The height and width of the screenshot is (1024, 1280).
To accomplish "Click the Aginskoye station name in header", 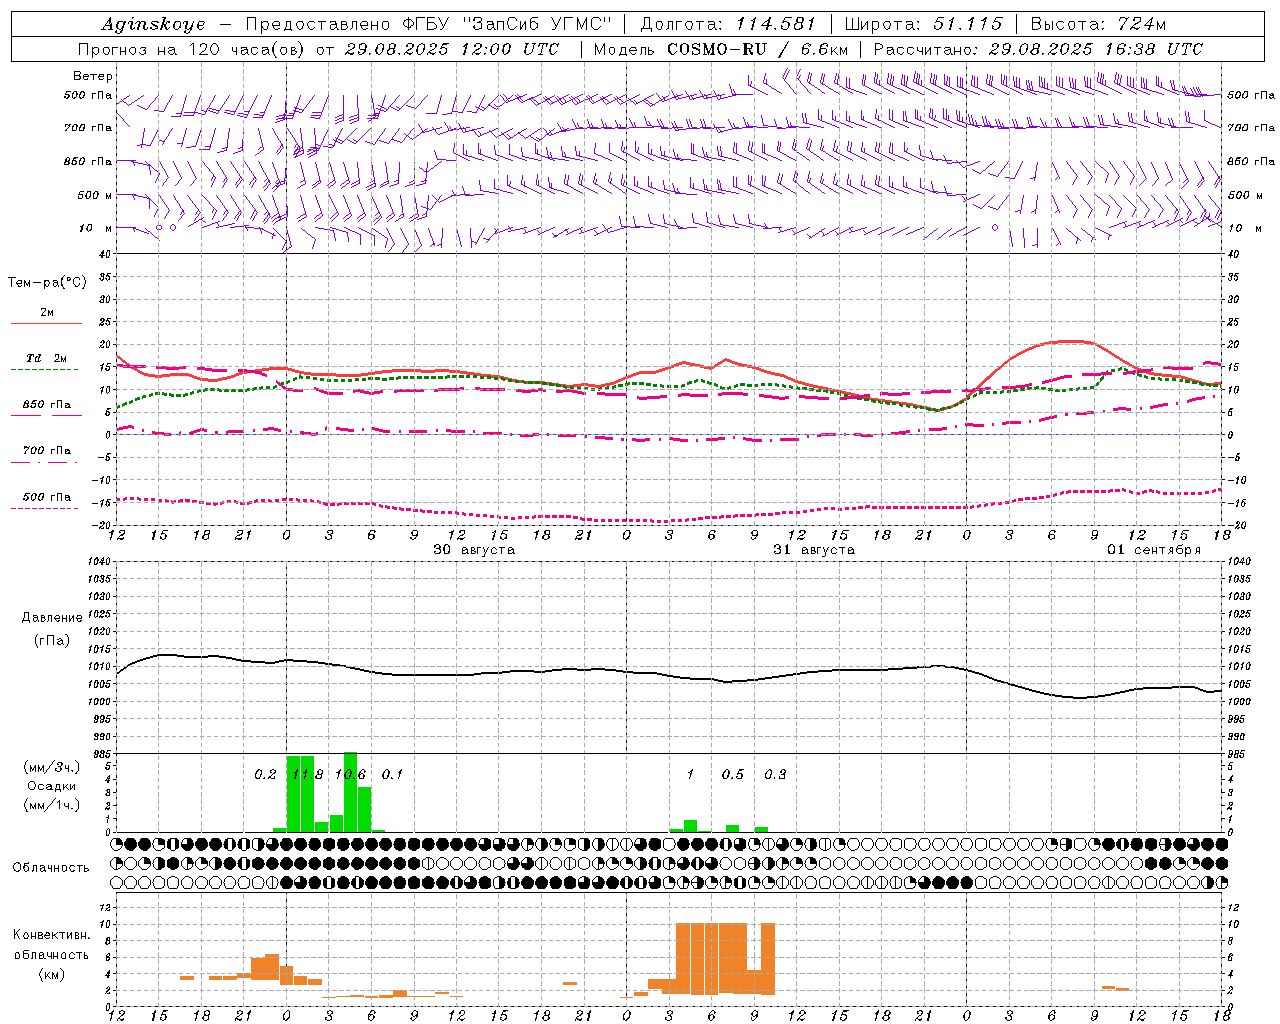I will click(x=154, y=24).
